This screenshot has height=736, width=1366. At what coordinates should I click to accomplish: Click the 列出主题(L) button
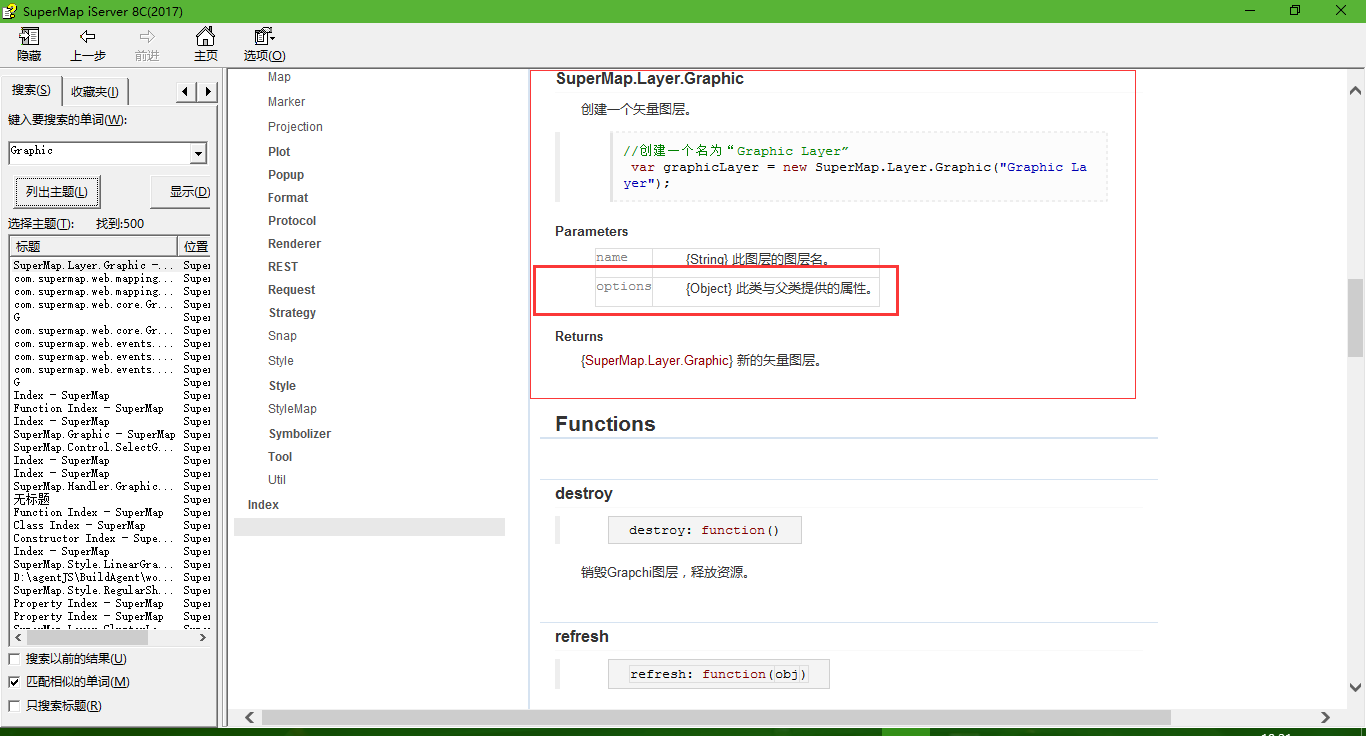click(57, 192)
